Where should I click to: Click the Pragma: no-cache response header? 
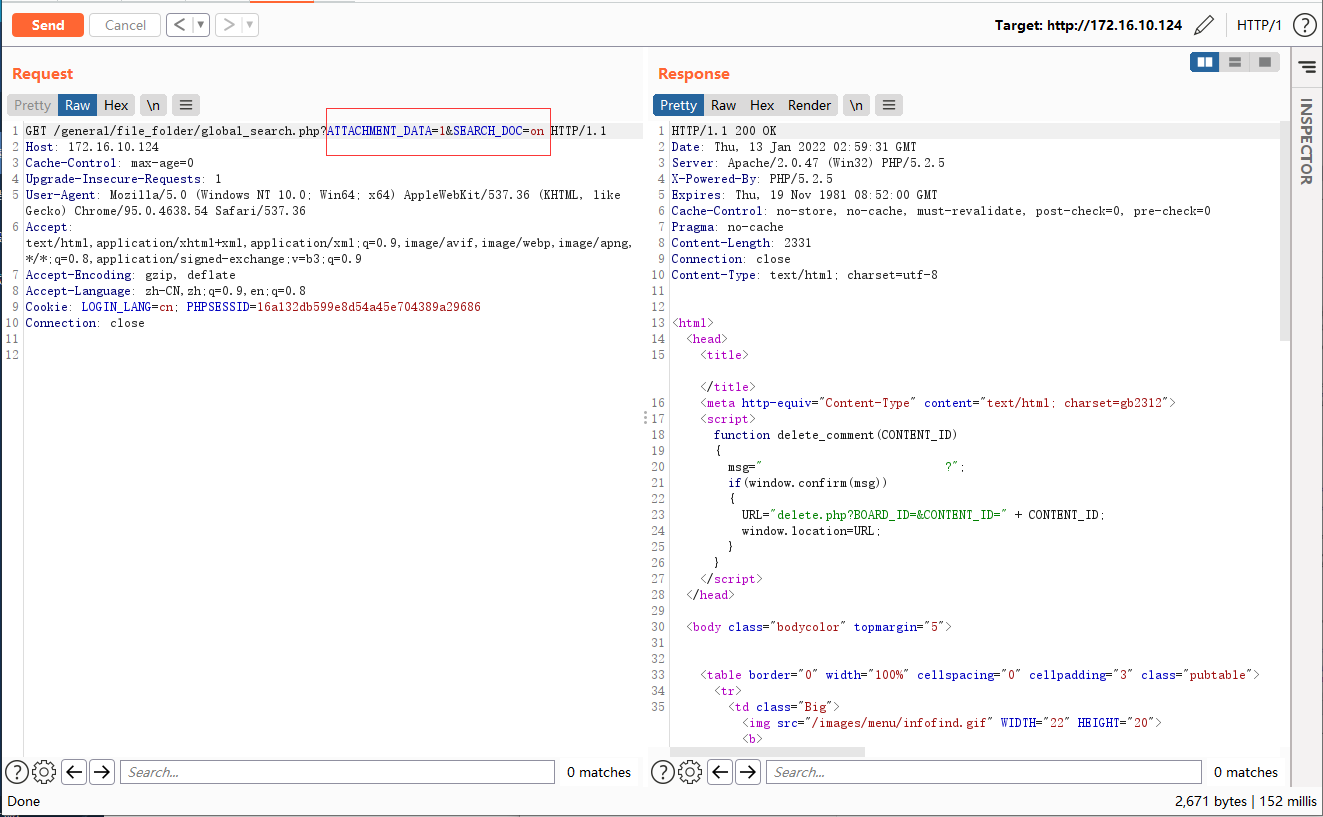728,227
